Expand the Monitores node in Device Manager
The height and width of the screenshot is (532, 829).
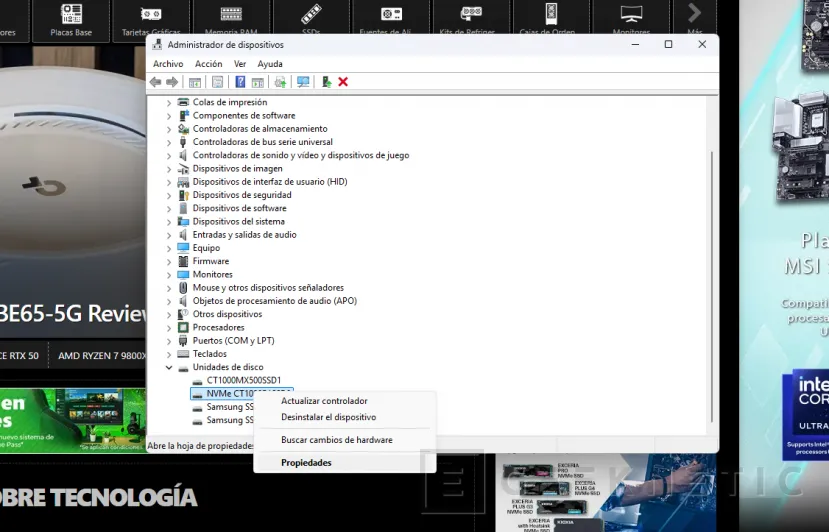pyautogui.click(x=169, y=274)
